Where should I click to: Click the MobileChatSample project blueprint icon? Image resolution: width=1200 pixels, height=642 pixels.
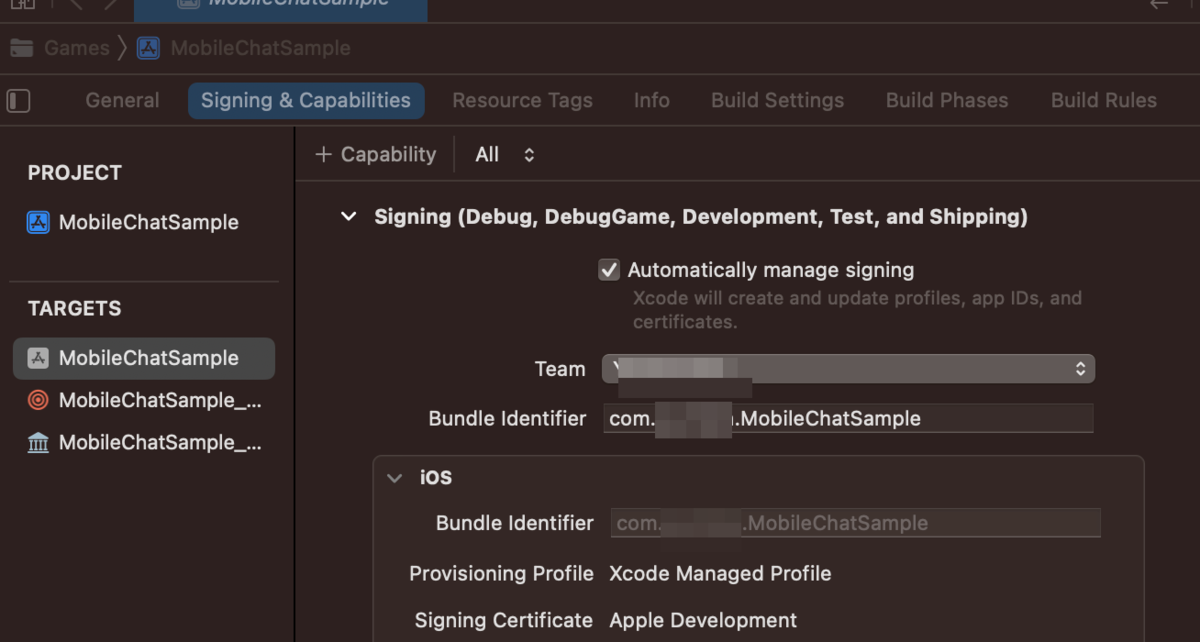(38, 222)
